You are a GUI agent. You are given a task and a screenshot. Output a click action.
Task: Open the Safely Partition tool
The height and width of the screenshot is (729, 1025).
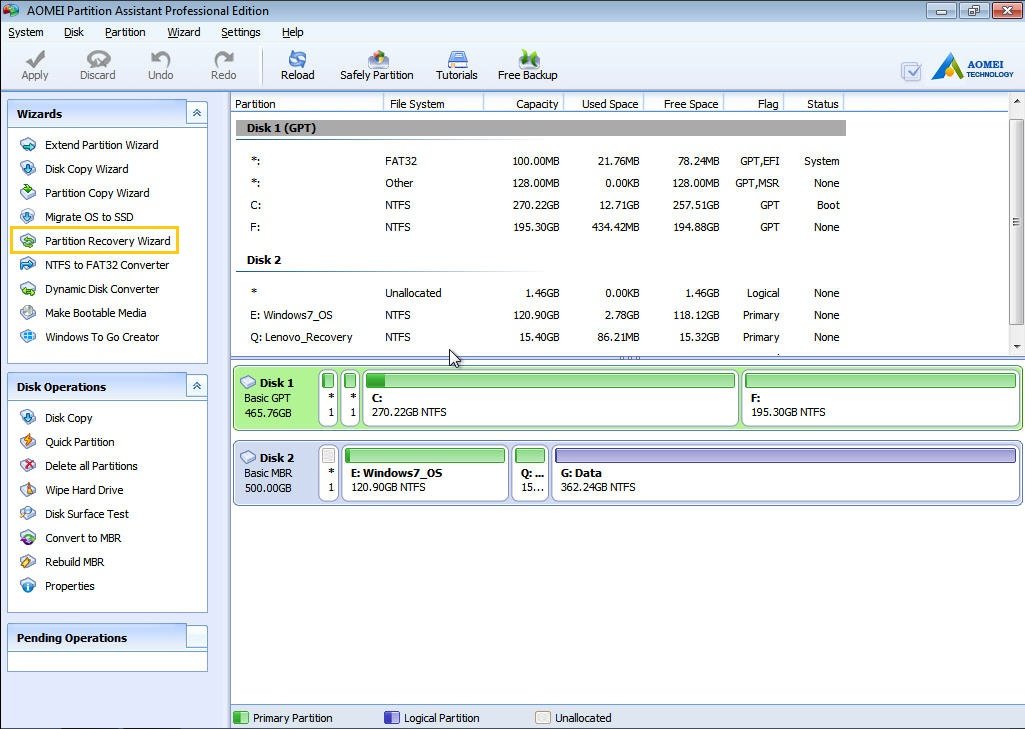coord(376,65)
